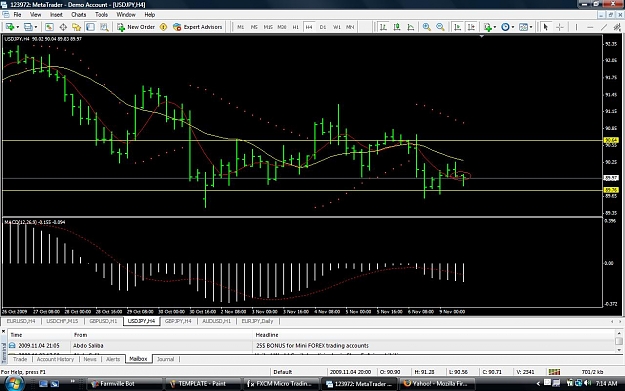This screenshot has height=391, width=625.
Task: Select the Crosshair tool
Action: pos(560,27)
